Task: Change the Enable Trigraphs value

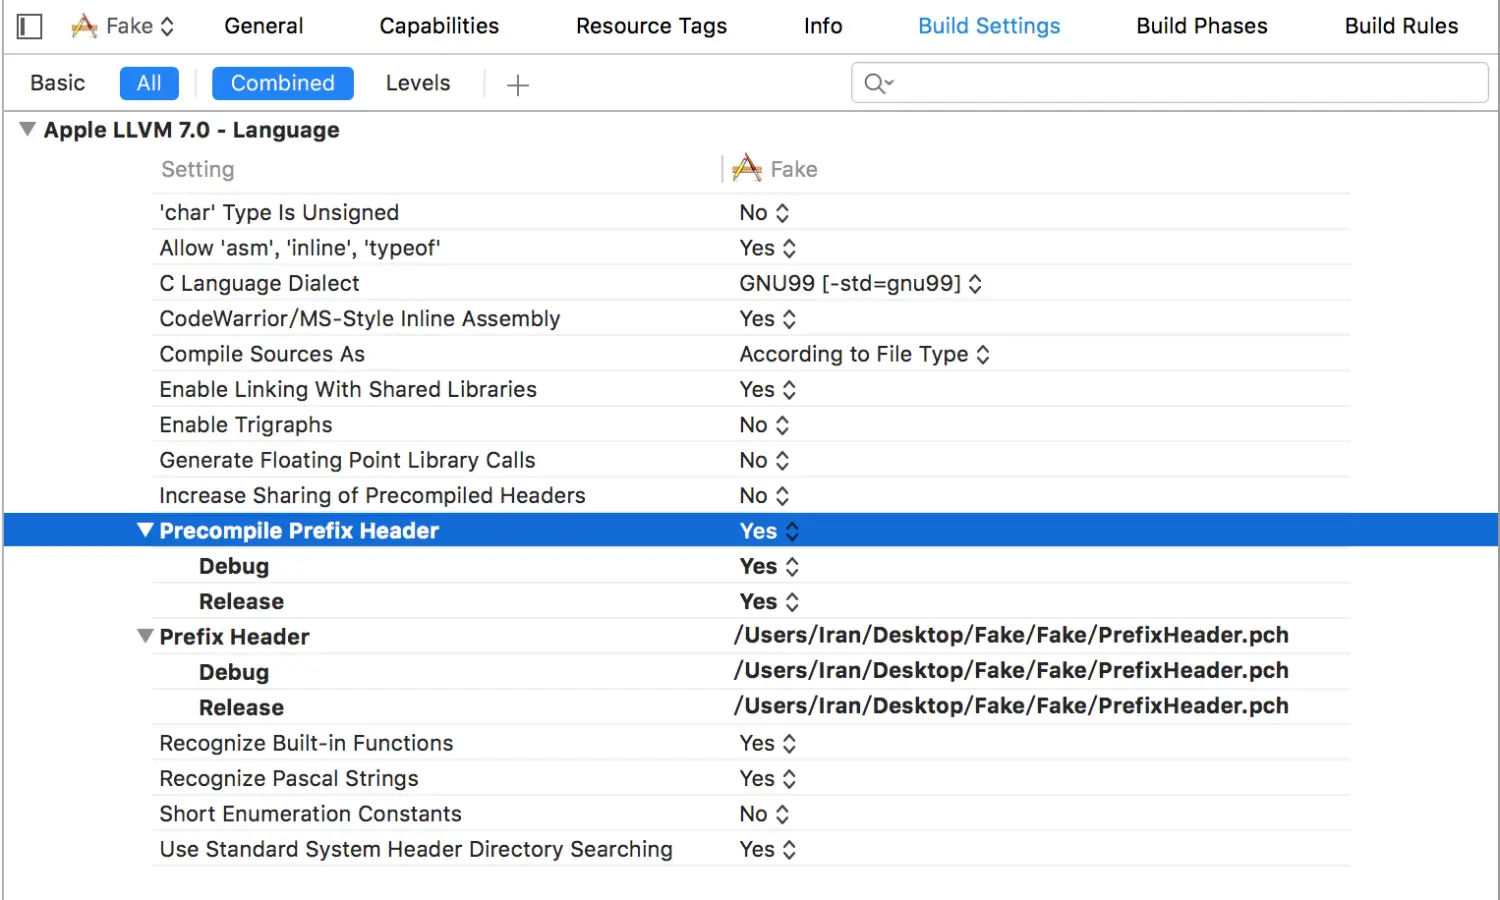Action: pos(764,425)
